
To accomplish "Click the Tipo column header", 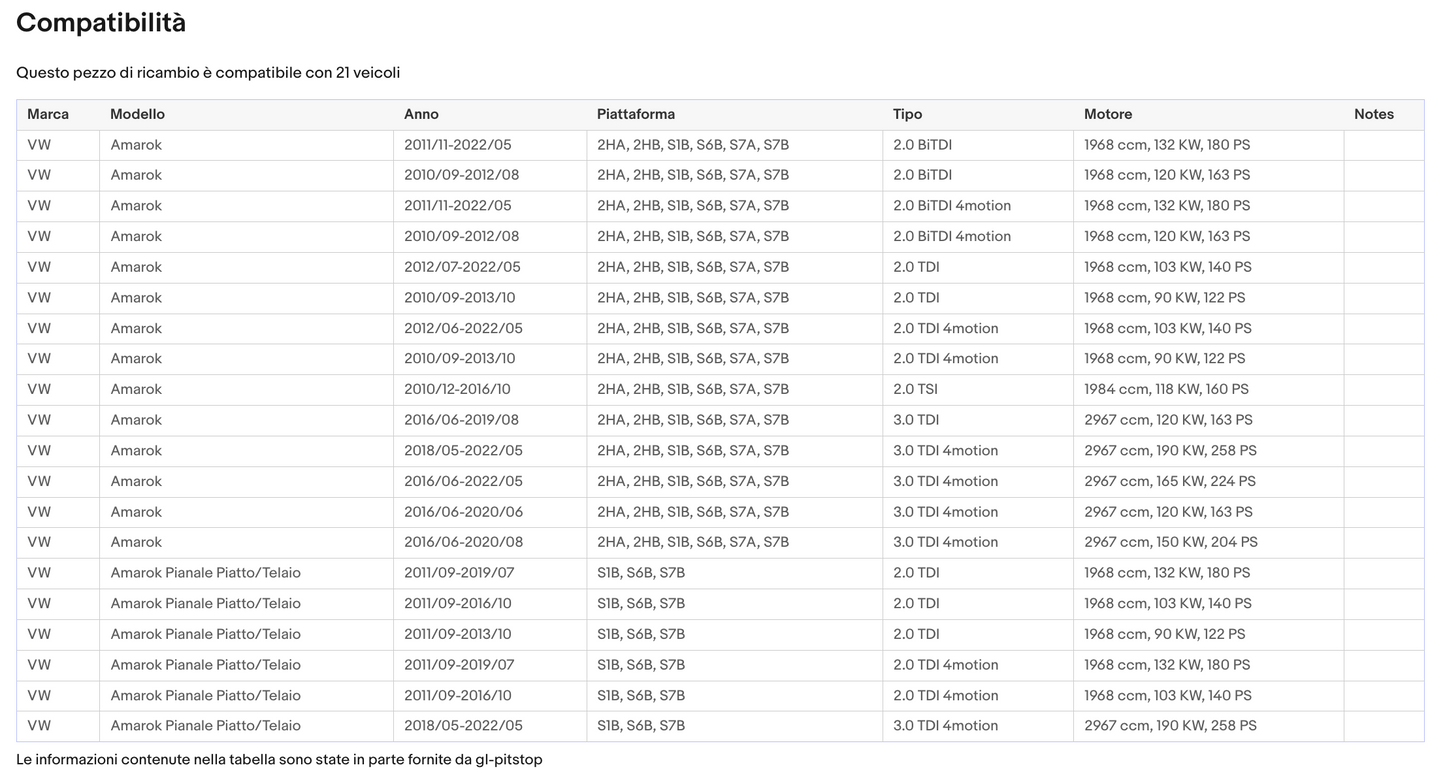I will point(907,114).
